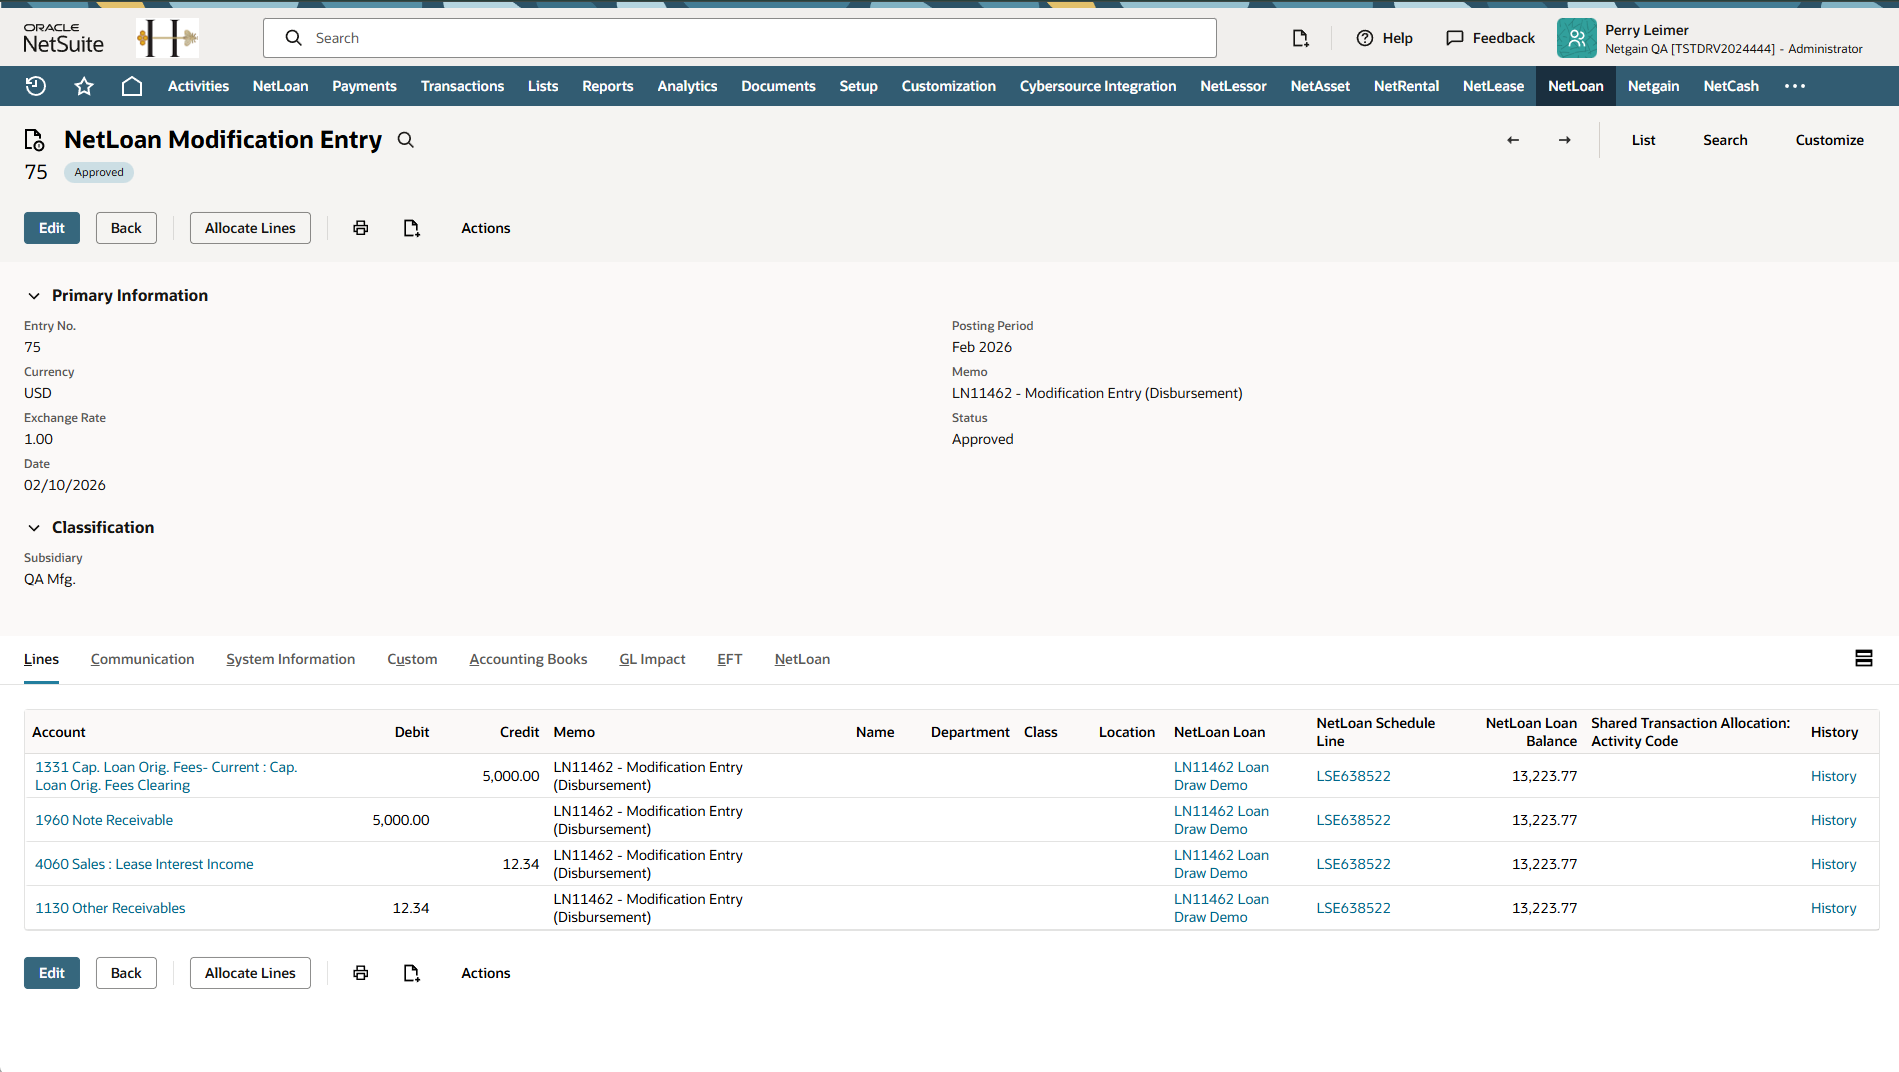Go to next record with right arrow
Image resolution: width=1899 pixels, height=1072 pixels.
[x=1565, y=140]
